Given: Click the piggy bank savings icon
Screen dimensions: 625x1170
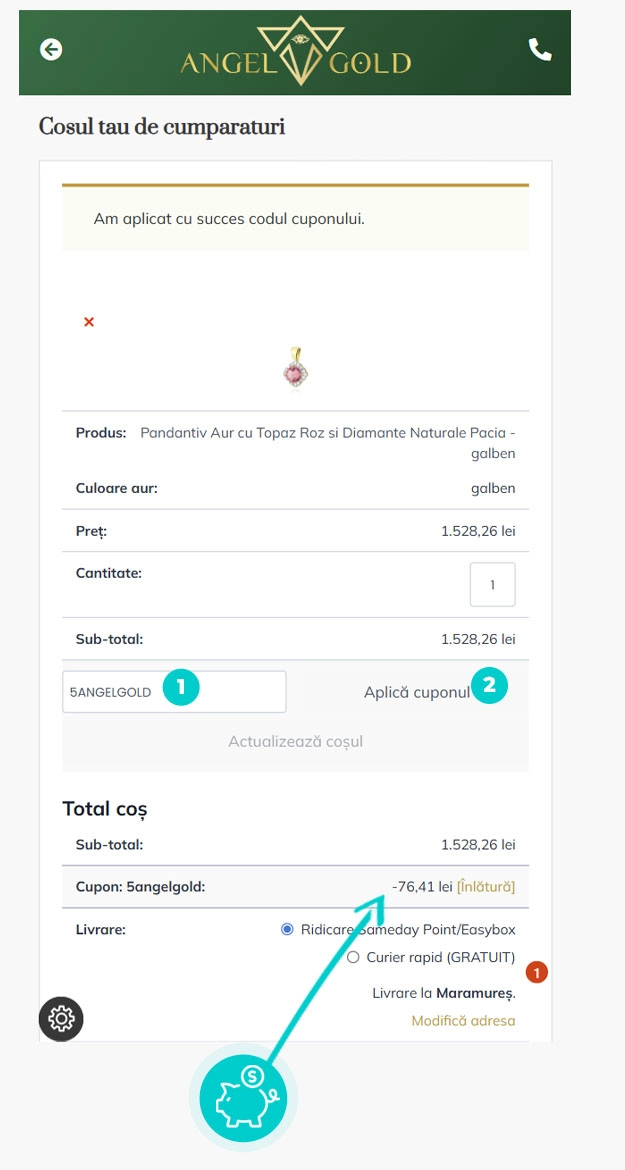Looking at the screenshot, I should pyautogui.click(x=244, y=1097).
